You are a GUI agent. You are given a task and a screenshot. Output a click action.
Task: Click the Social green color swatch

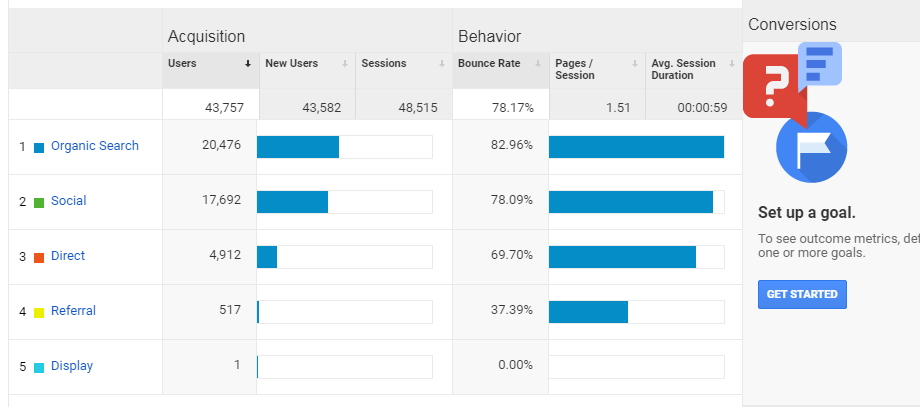coord(39,202)
